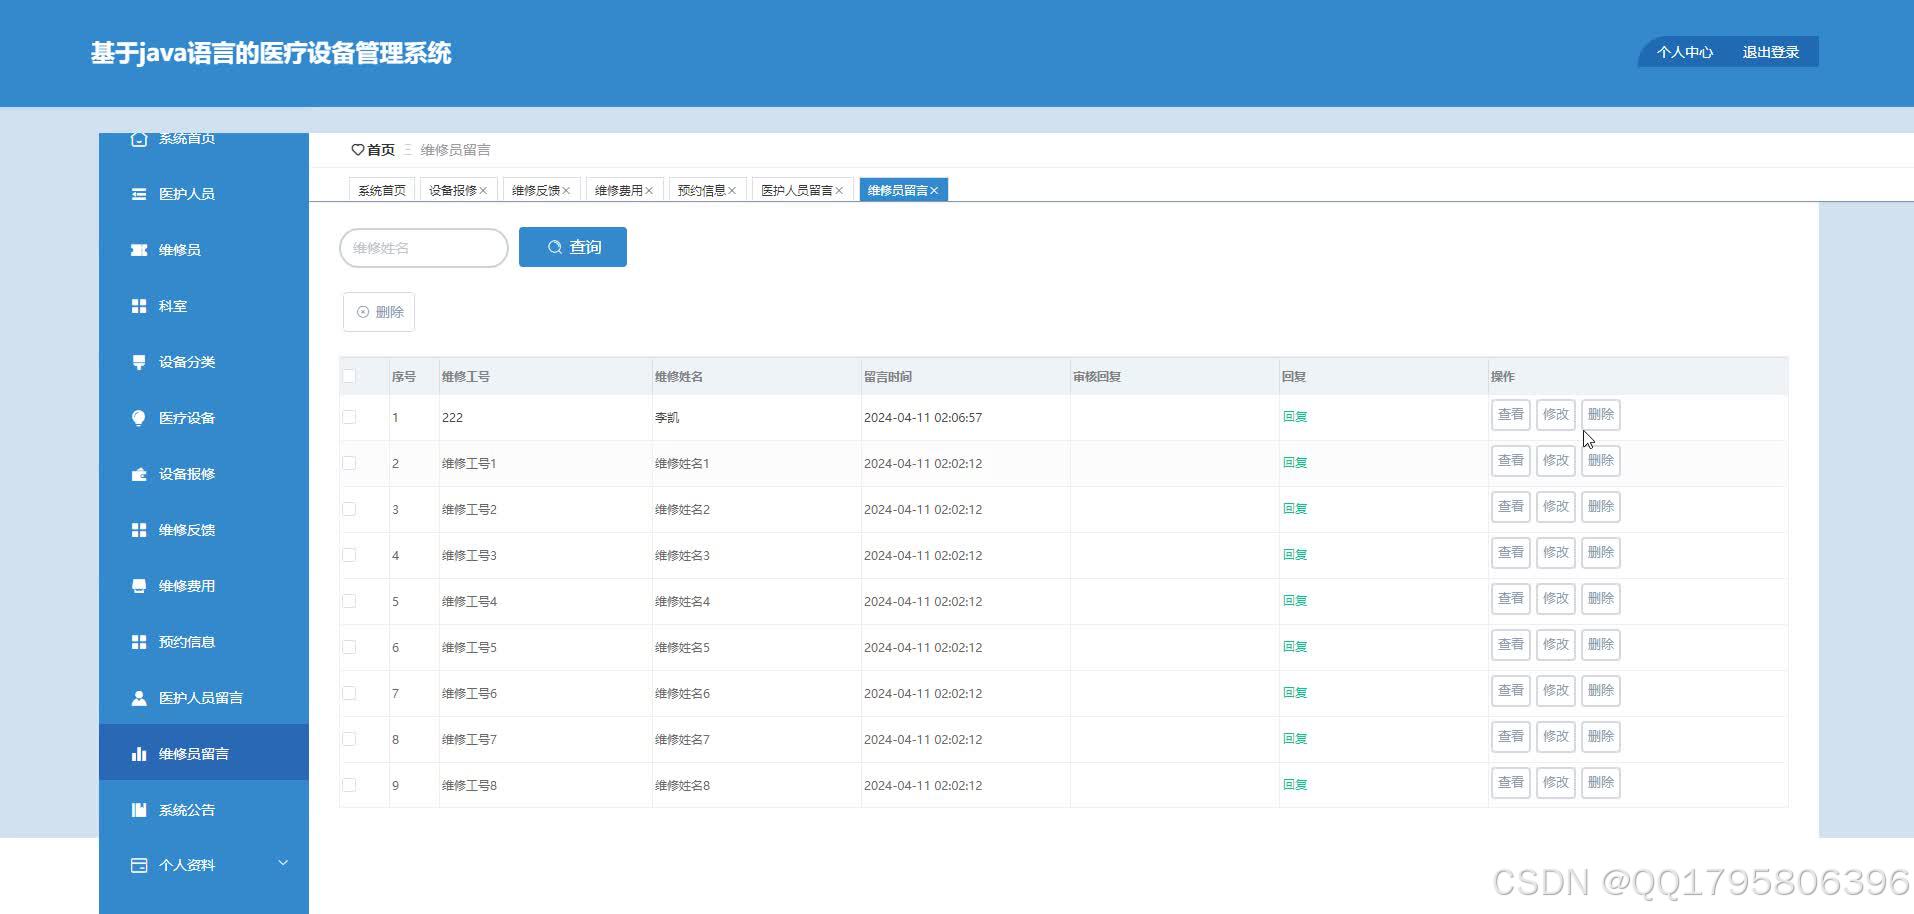Switch to the 系统首页 tab
1914x914 pixels.
(382, 190)
